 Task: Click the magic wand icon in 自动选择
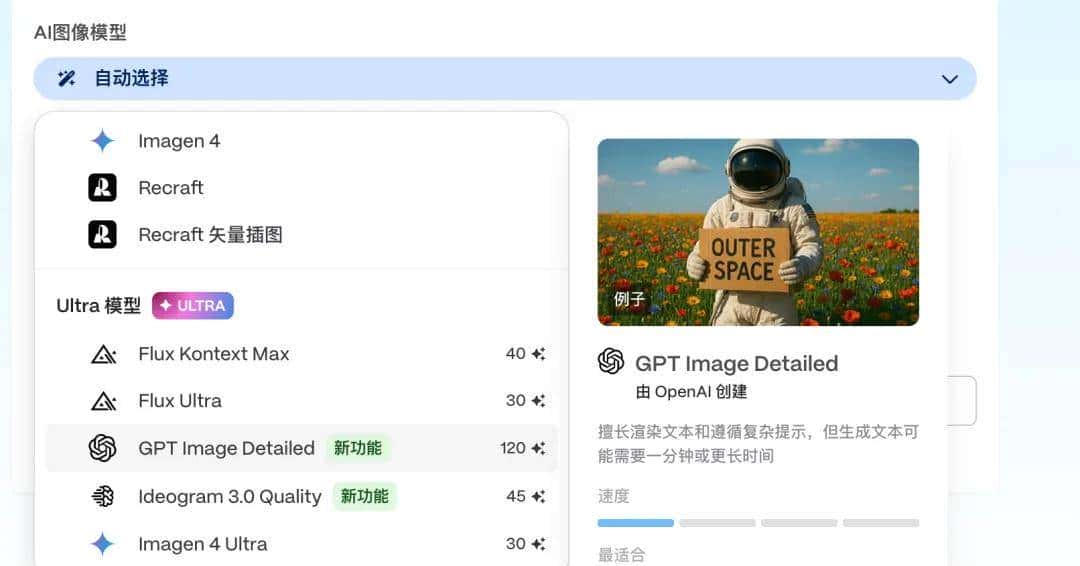67,78
